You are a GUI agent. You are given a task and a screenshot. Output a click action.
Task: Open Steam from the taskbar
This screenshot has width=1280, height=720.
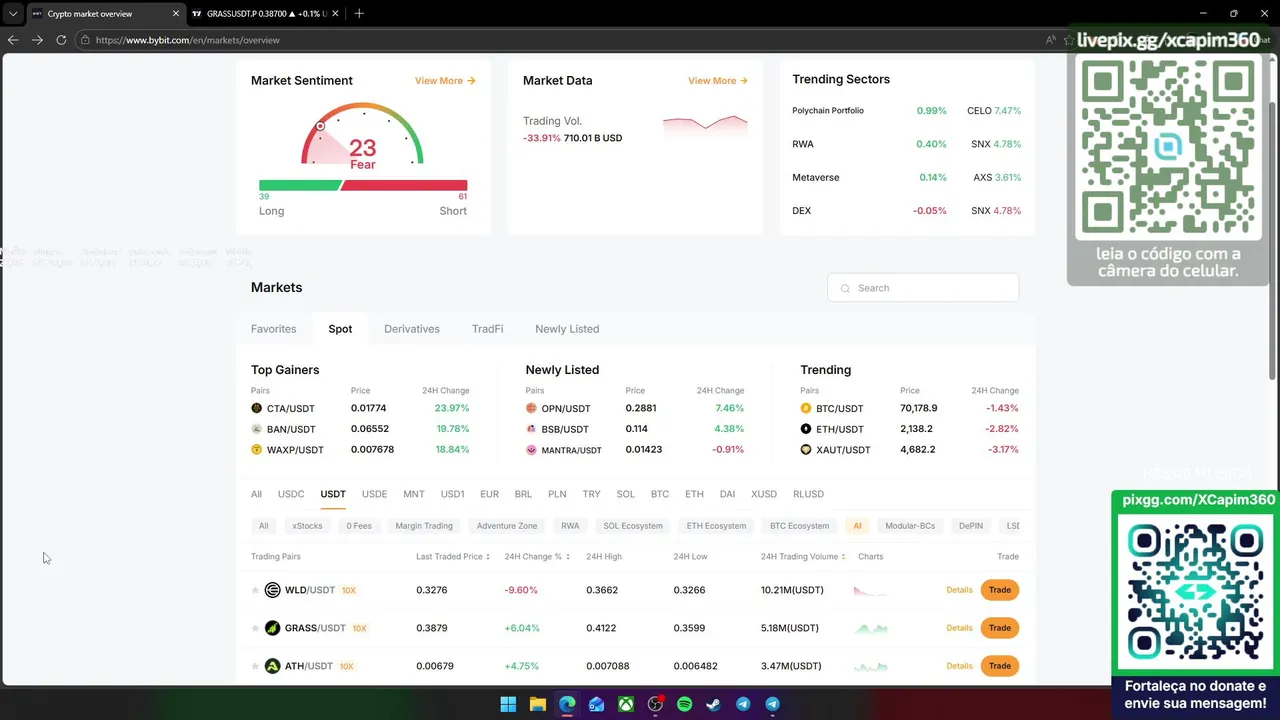point(714,704)
